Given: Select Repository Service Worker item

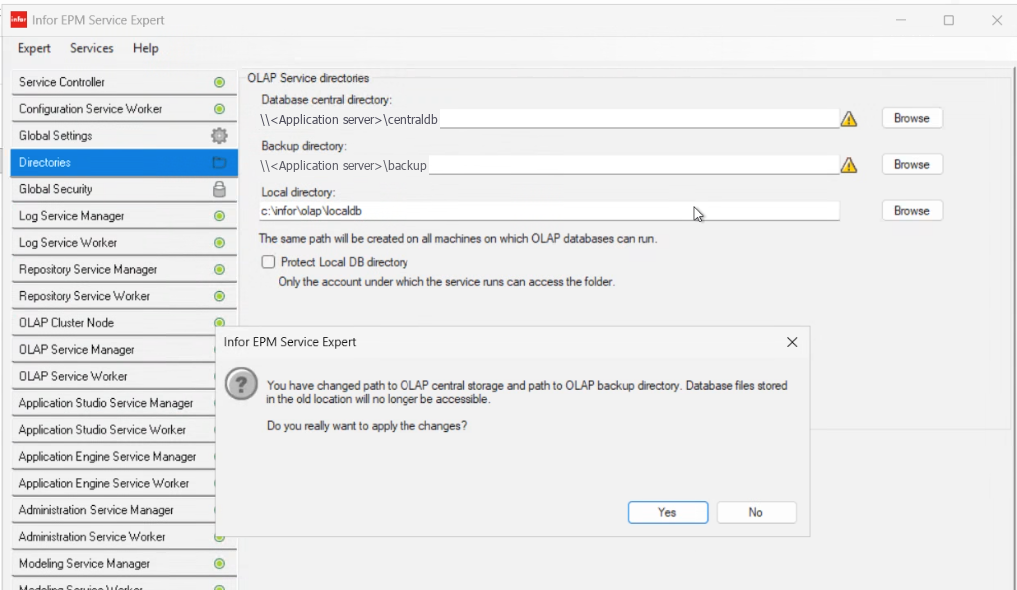Looking at the screenshot, I should [x=124, y=296].
